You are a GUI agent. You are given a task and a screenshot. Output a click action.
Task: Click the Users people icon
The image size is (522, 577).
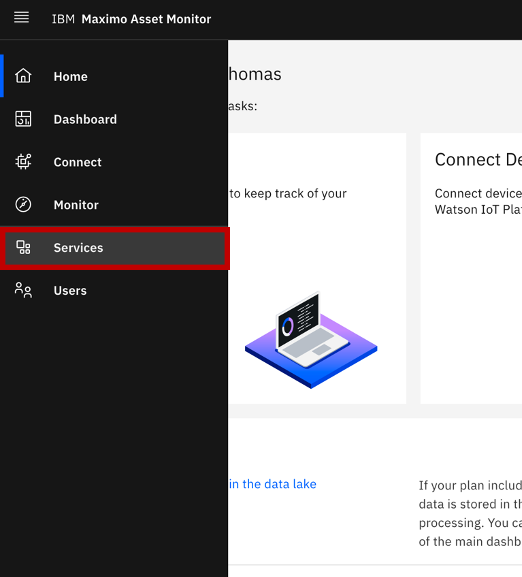point(23,290)
